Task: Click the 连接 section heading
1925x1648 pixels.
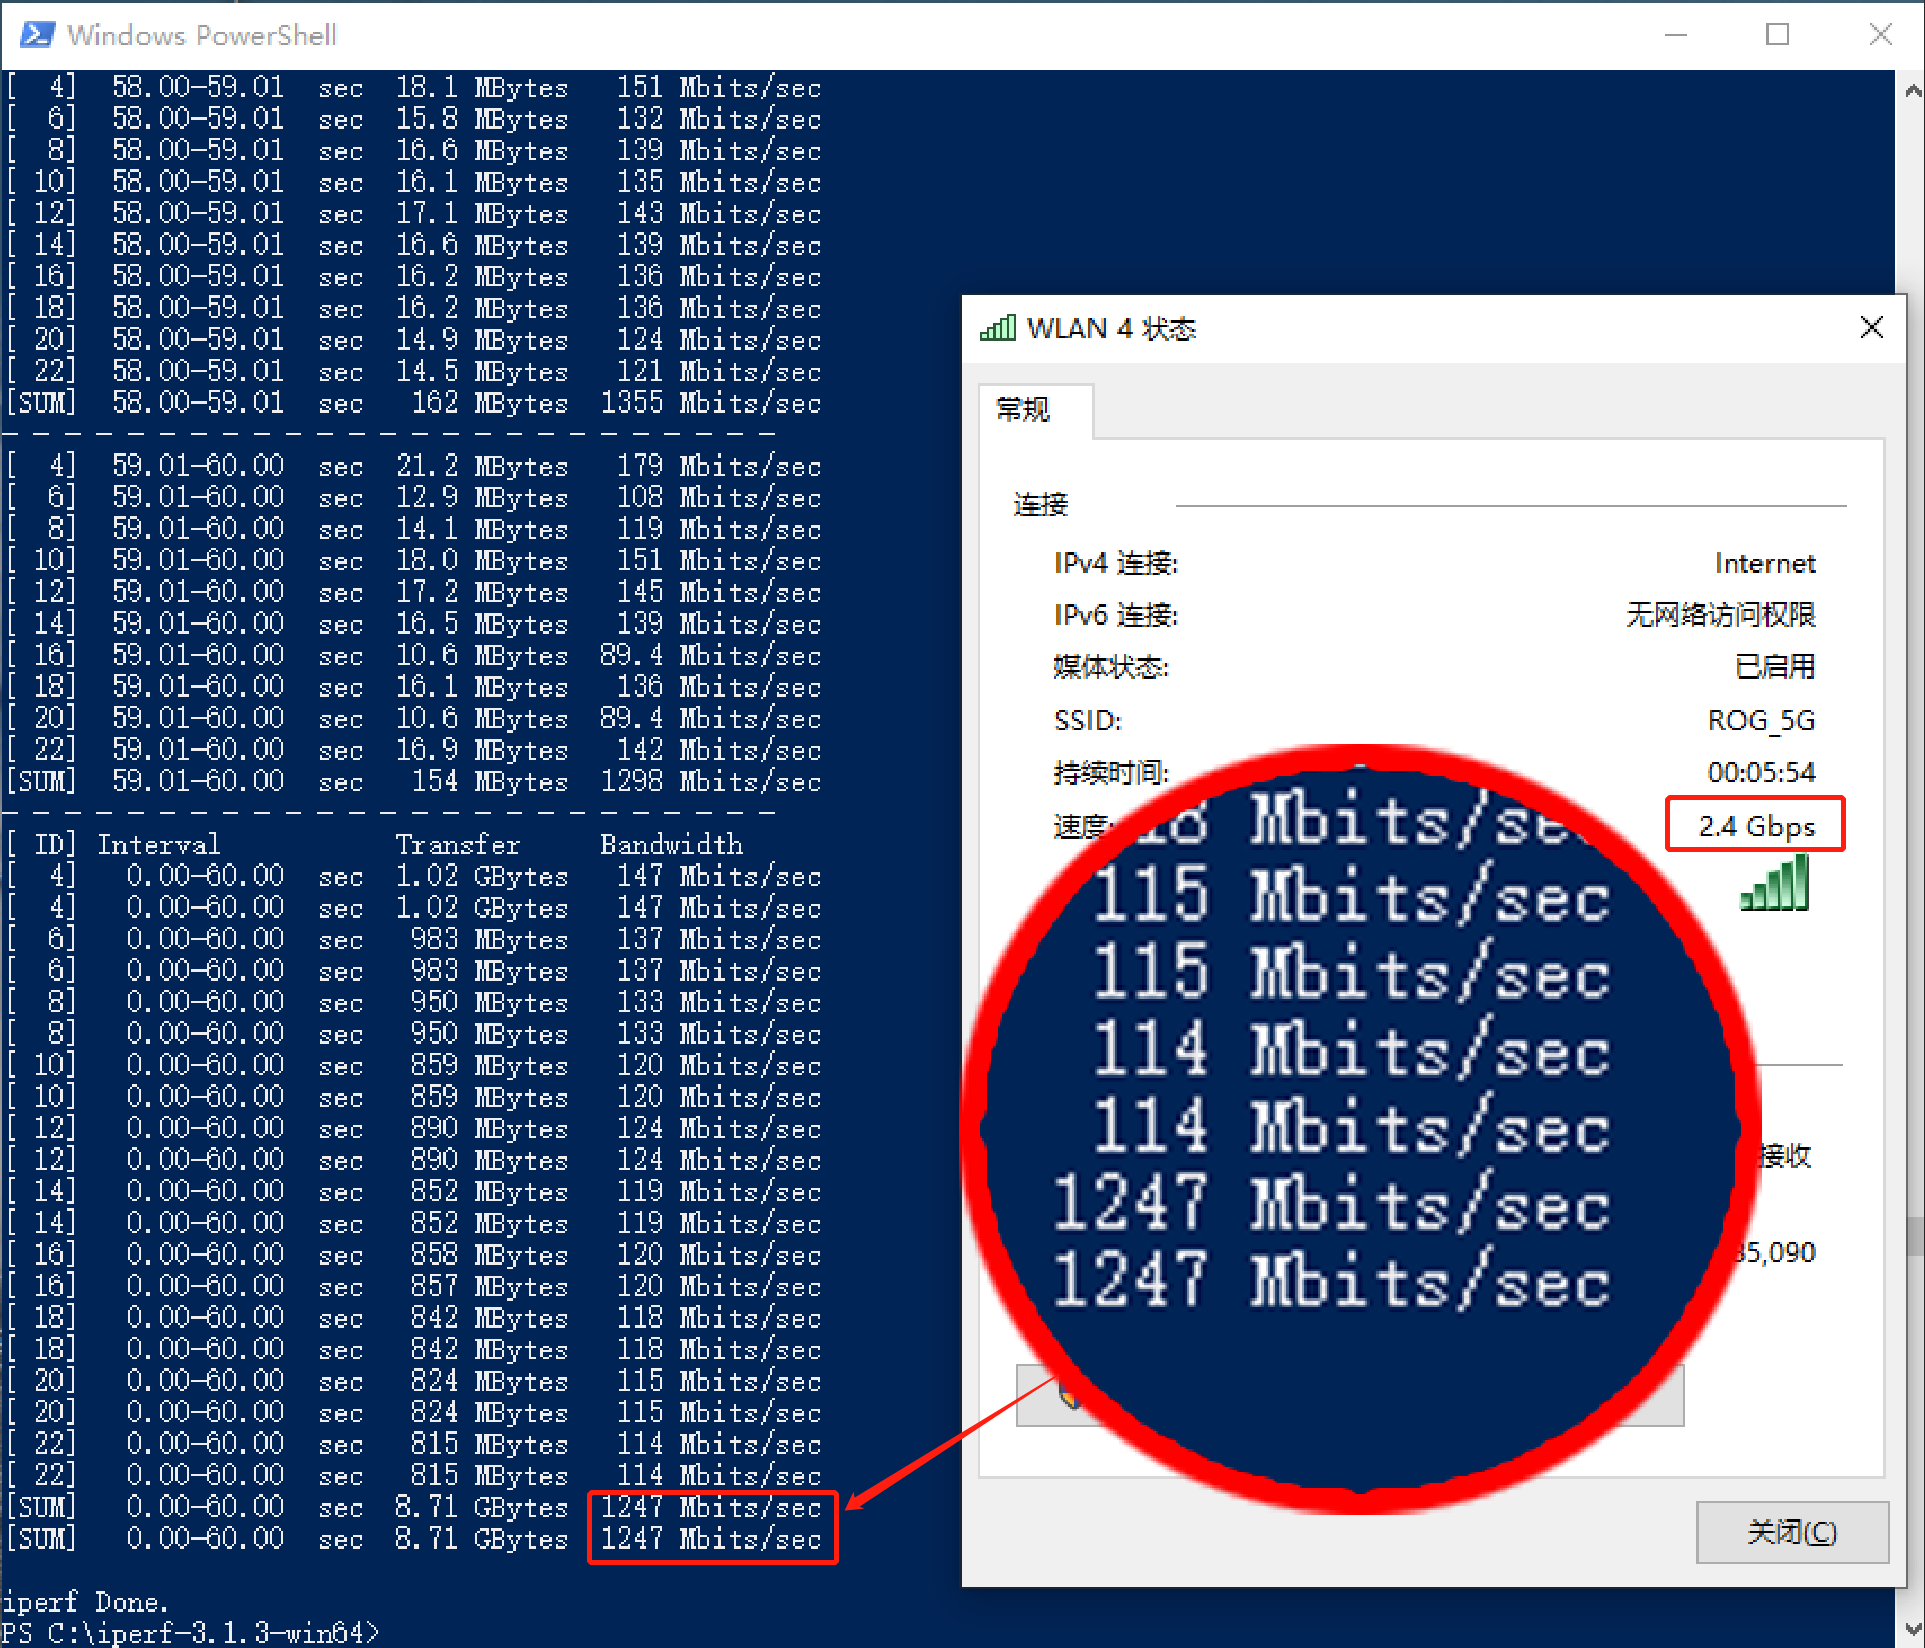Action: coord(1041,504)
